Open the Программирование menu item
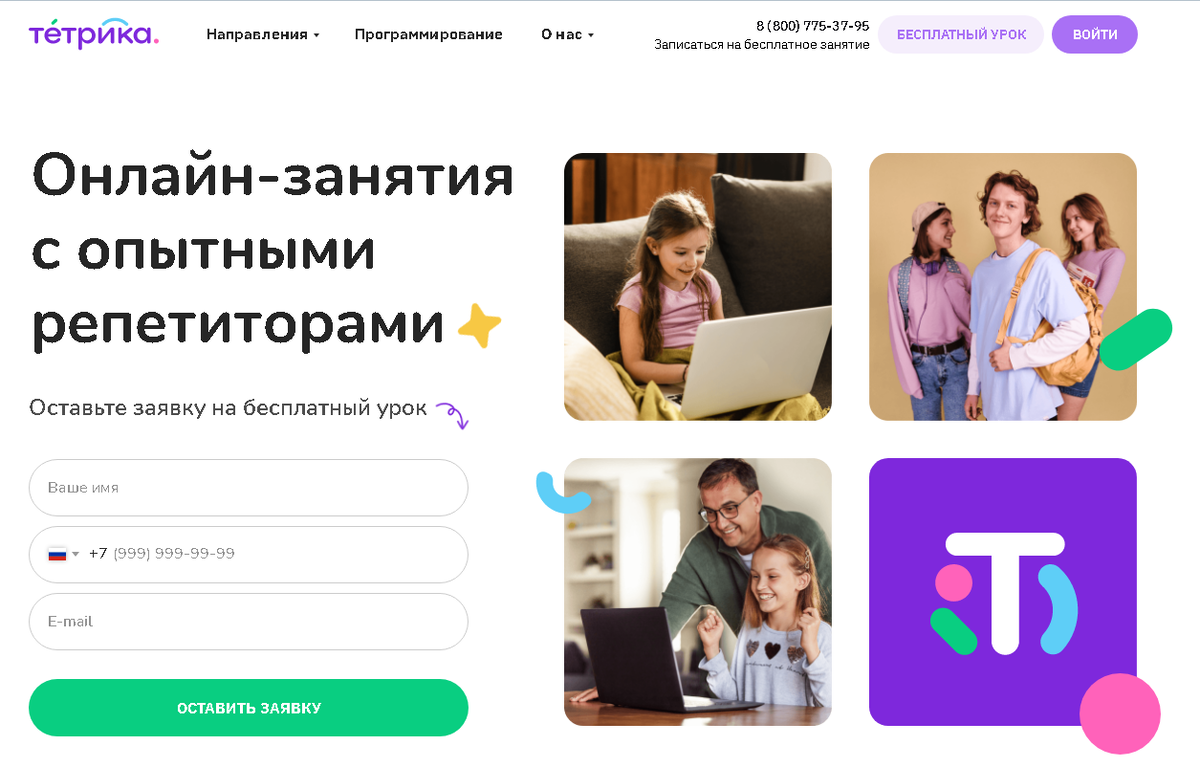Viewport: 1200px width, 767px height. (428, 34)
